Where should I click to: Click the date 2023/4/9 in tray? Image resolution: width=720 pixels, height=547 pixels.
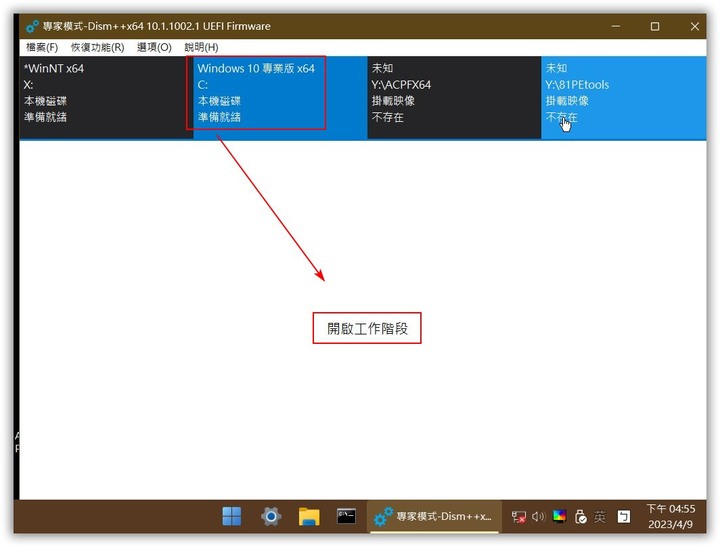(x=670, y=524)
